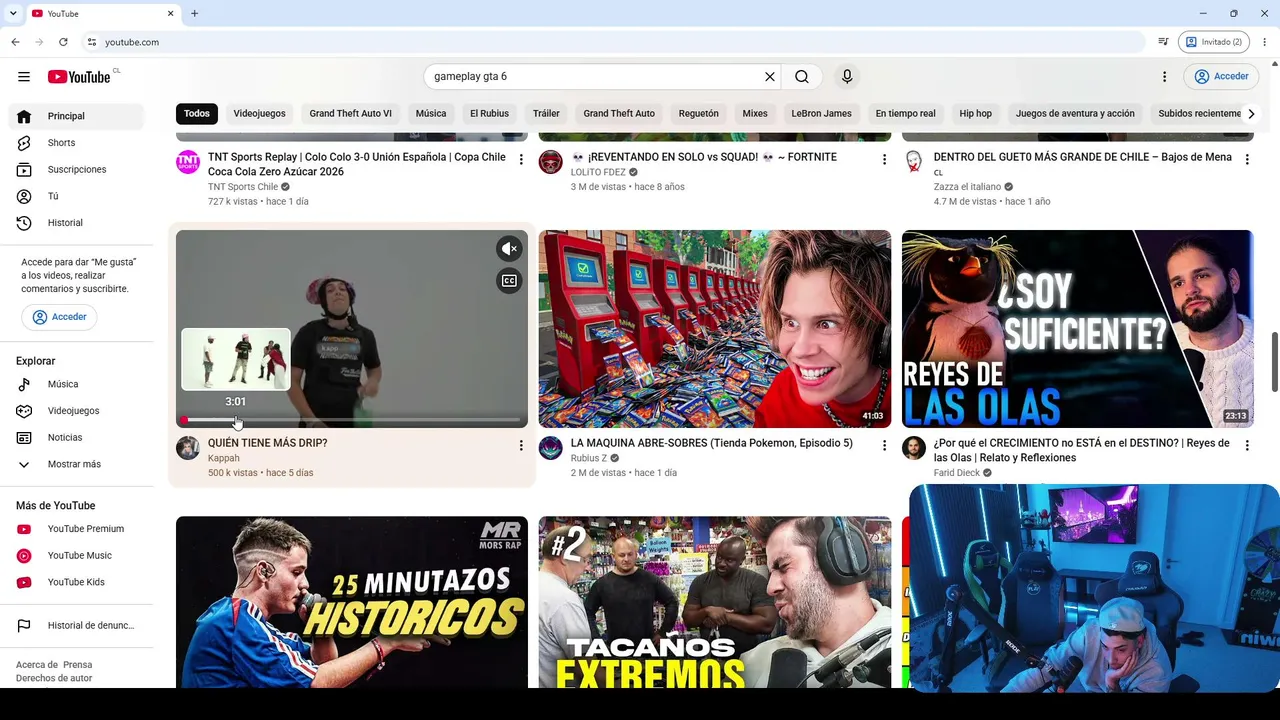Select the Todos filter chip

pyautogui.click(x=197, y=114)
